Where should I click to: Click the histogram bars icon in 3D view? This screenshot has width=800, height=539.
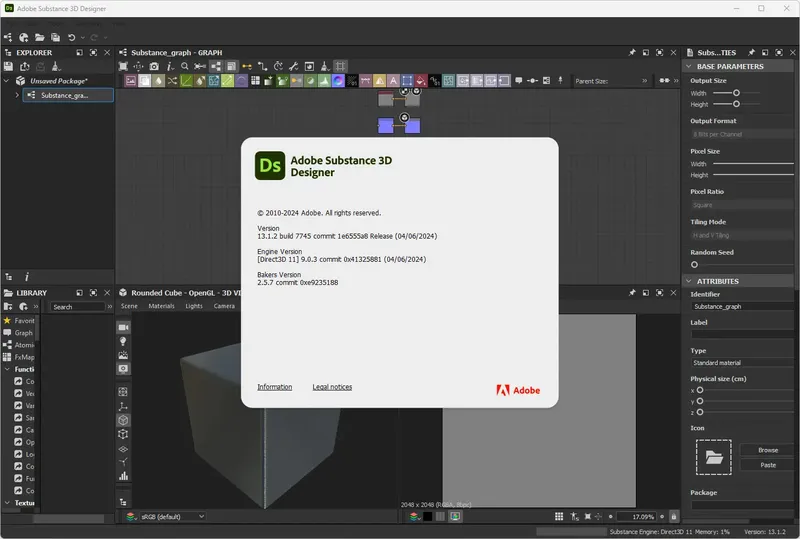(x=123, y=476)
